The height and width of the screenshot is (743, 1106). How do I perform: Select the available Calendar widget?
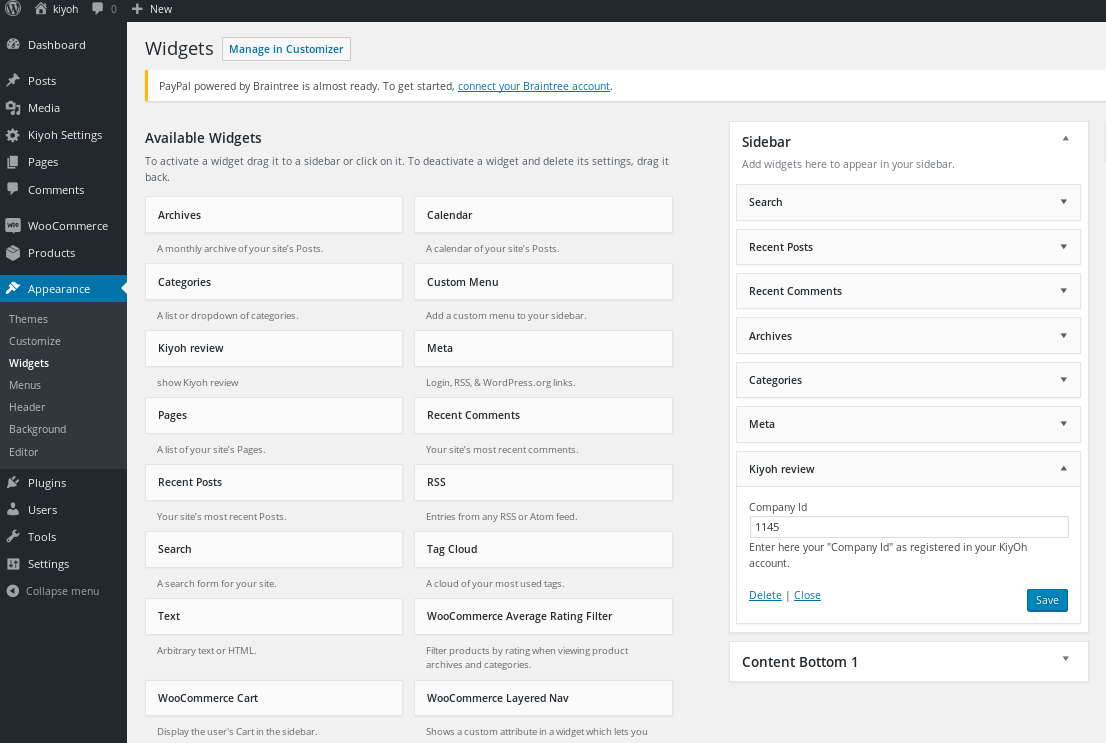tap(543, 215)
